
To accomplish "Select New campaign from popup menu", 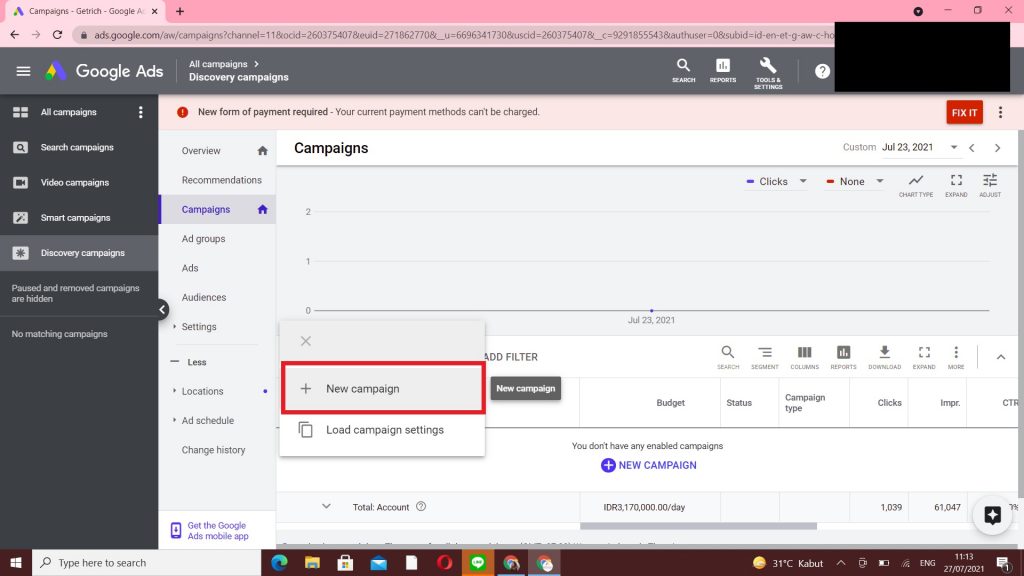I will pyautogui.click(x=381, y=389).
